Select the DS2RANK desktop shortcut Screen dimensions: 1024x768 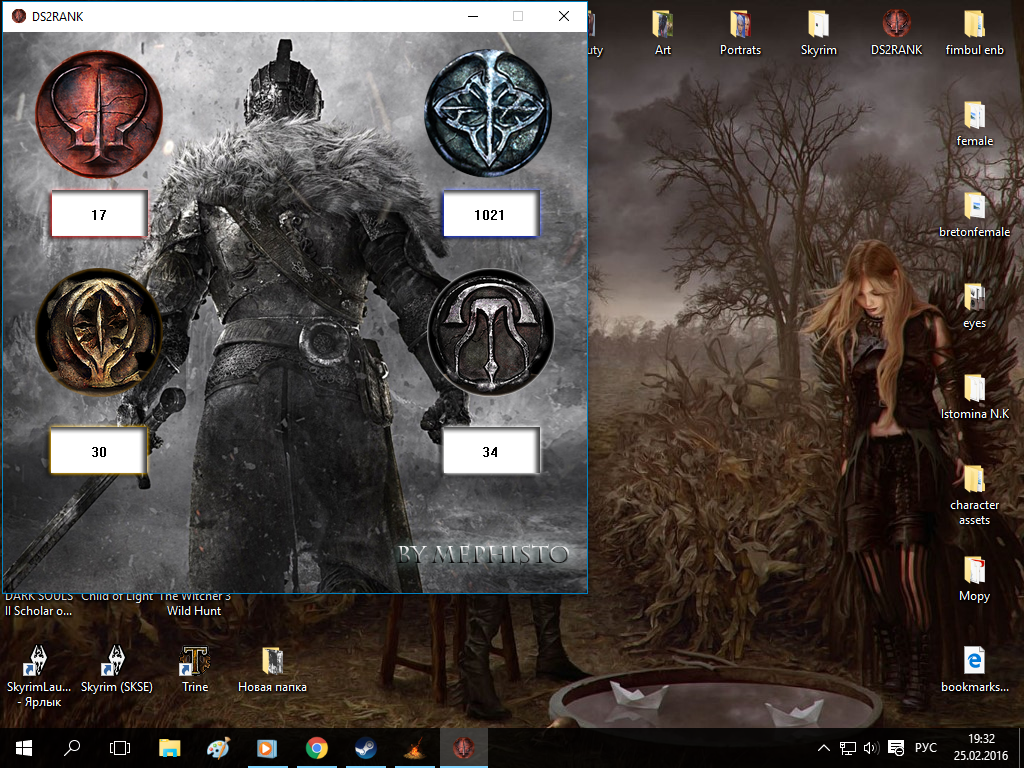(x=896, y=32)
